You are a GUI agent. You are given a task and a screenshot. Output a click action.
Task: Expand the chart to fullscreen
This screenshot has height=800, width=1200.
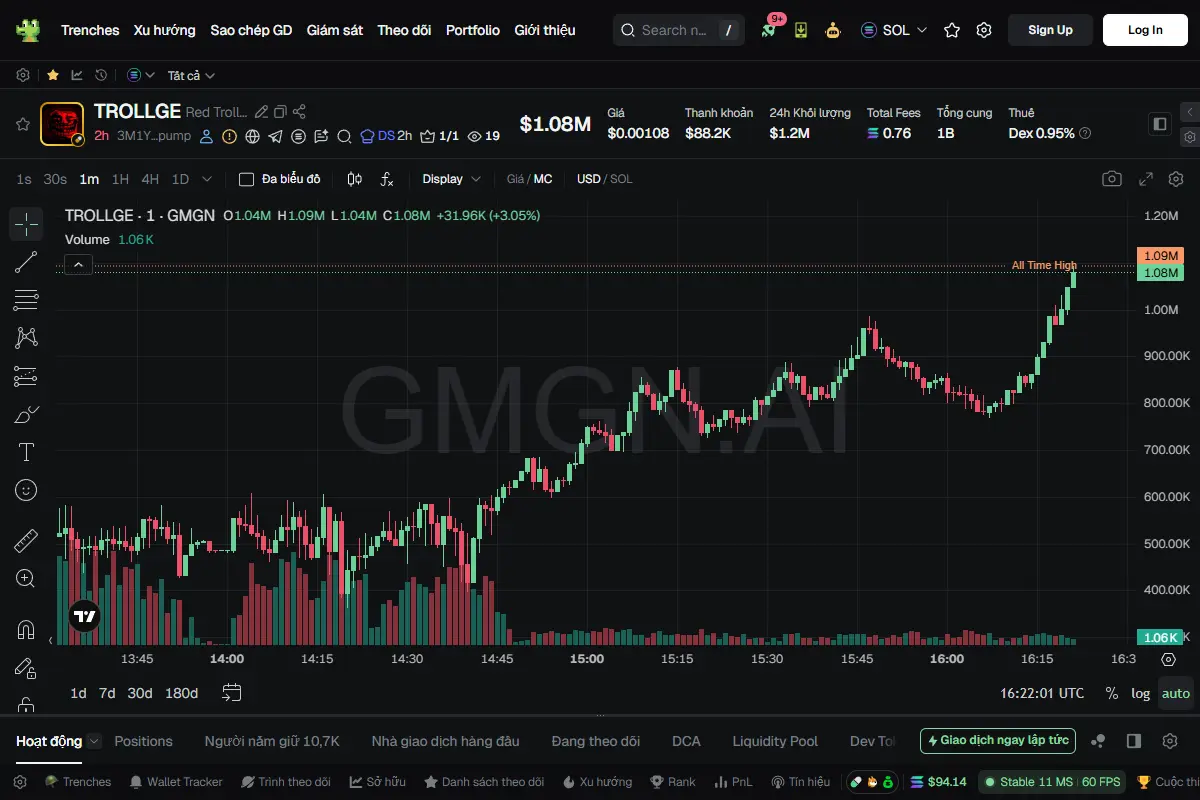pos(1146,179)
